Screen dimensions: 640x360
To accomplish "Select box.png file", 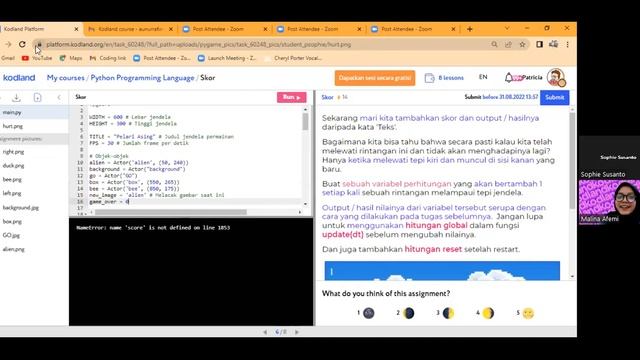I will click(12, 221).
